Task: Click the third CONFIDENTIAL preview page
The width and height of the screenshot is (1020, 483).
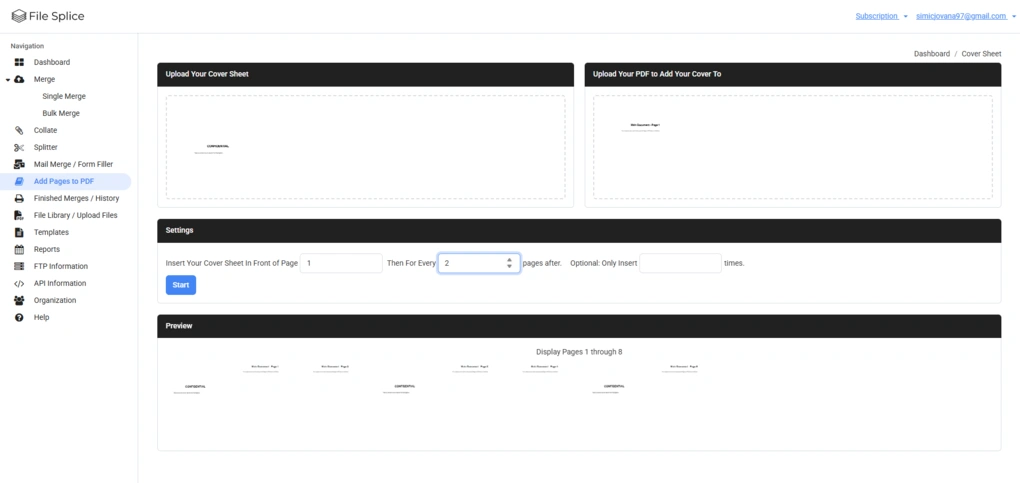Action: [610, 389]
